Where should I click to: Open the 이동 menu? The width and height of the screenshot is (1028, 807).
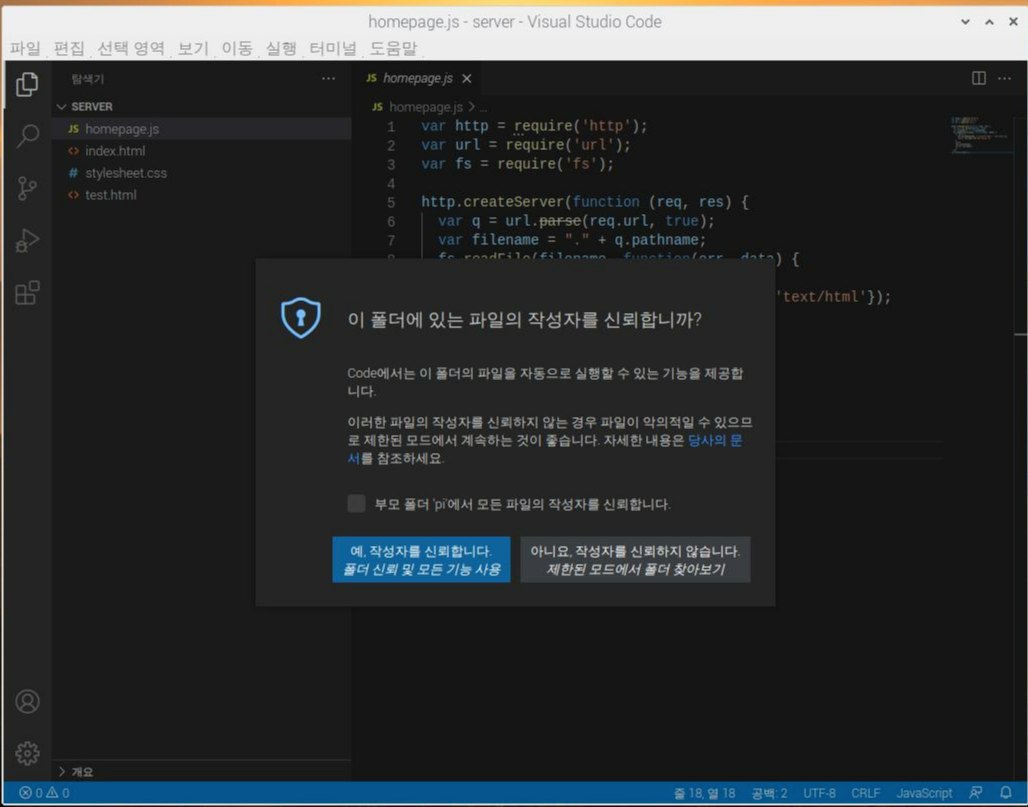tap(237, 48)
